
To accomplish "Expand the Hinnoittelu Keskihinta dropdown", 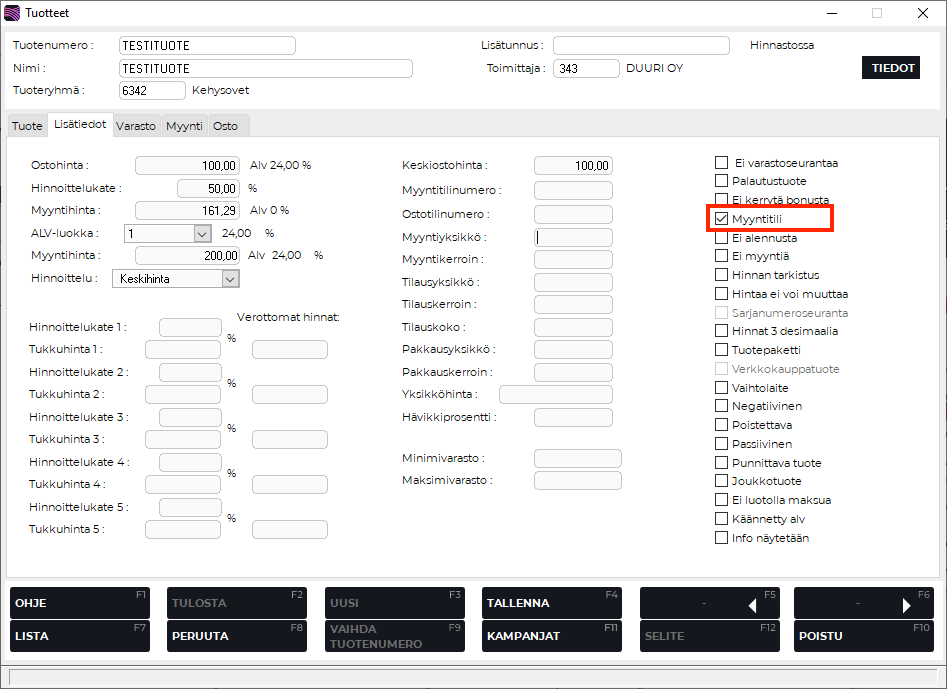I will (x=230, y=279).
